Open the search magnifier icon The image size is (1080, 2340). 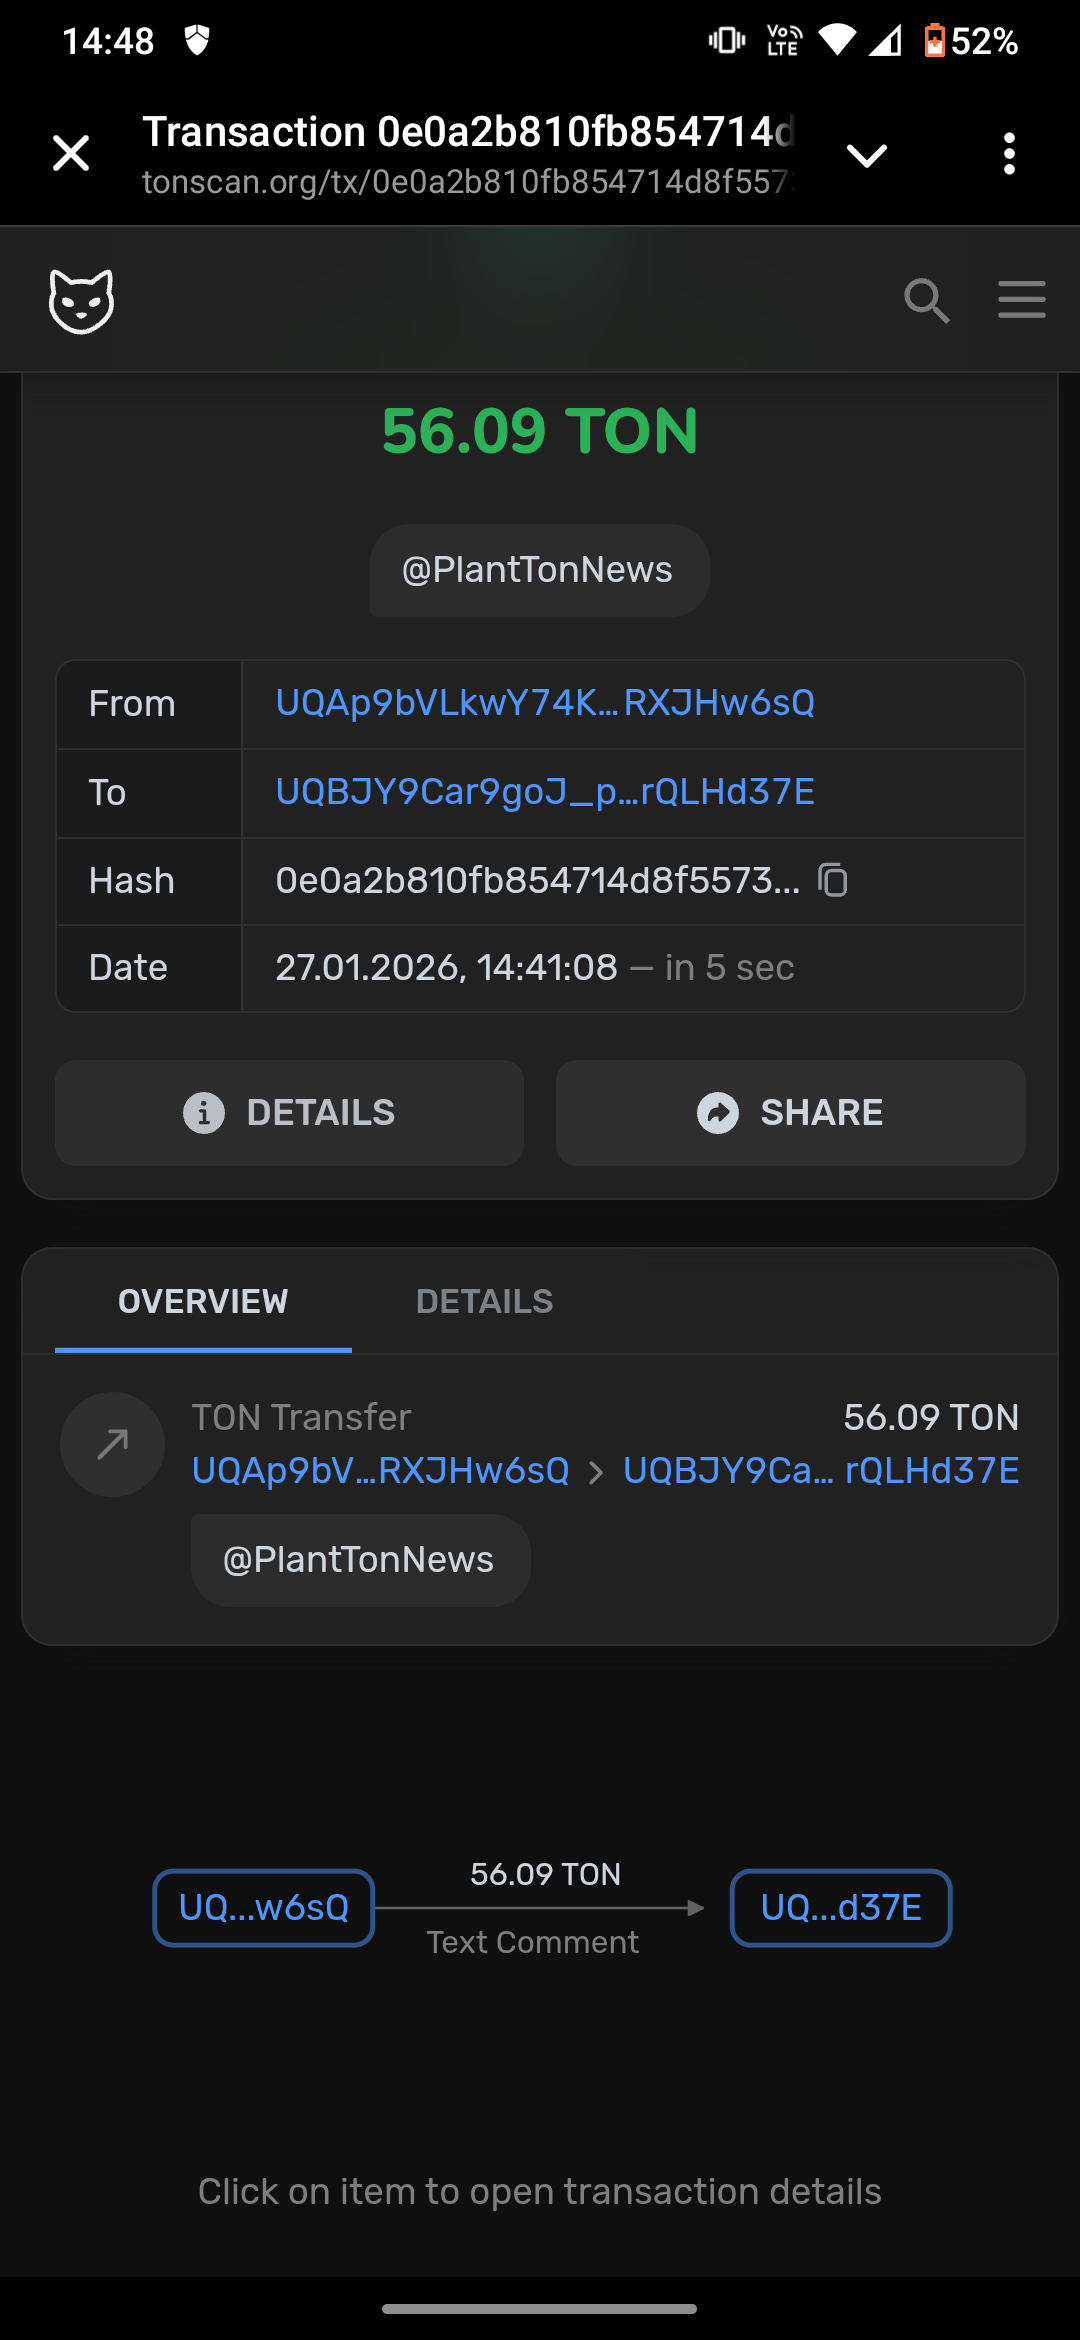coord(926,300)
